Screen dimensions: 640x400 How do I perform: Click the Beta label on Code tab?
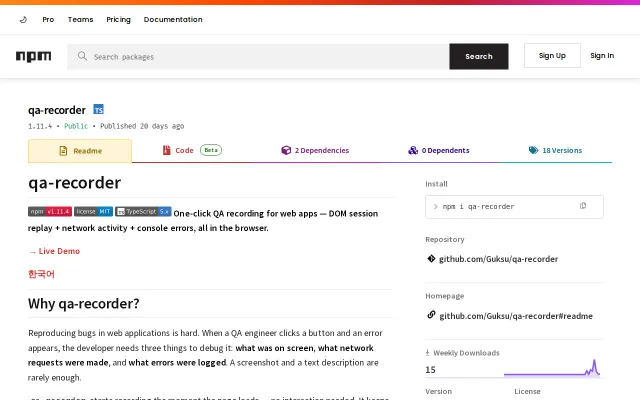[211, 150]
